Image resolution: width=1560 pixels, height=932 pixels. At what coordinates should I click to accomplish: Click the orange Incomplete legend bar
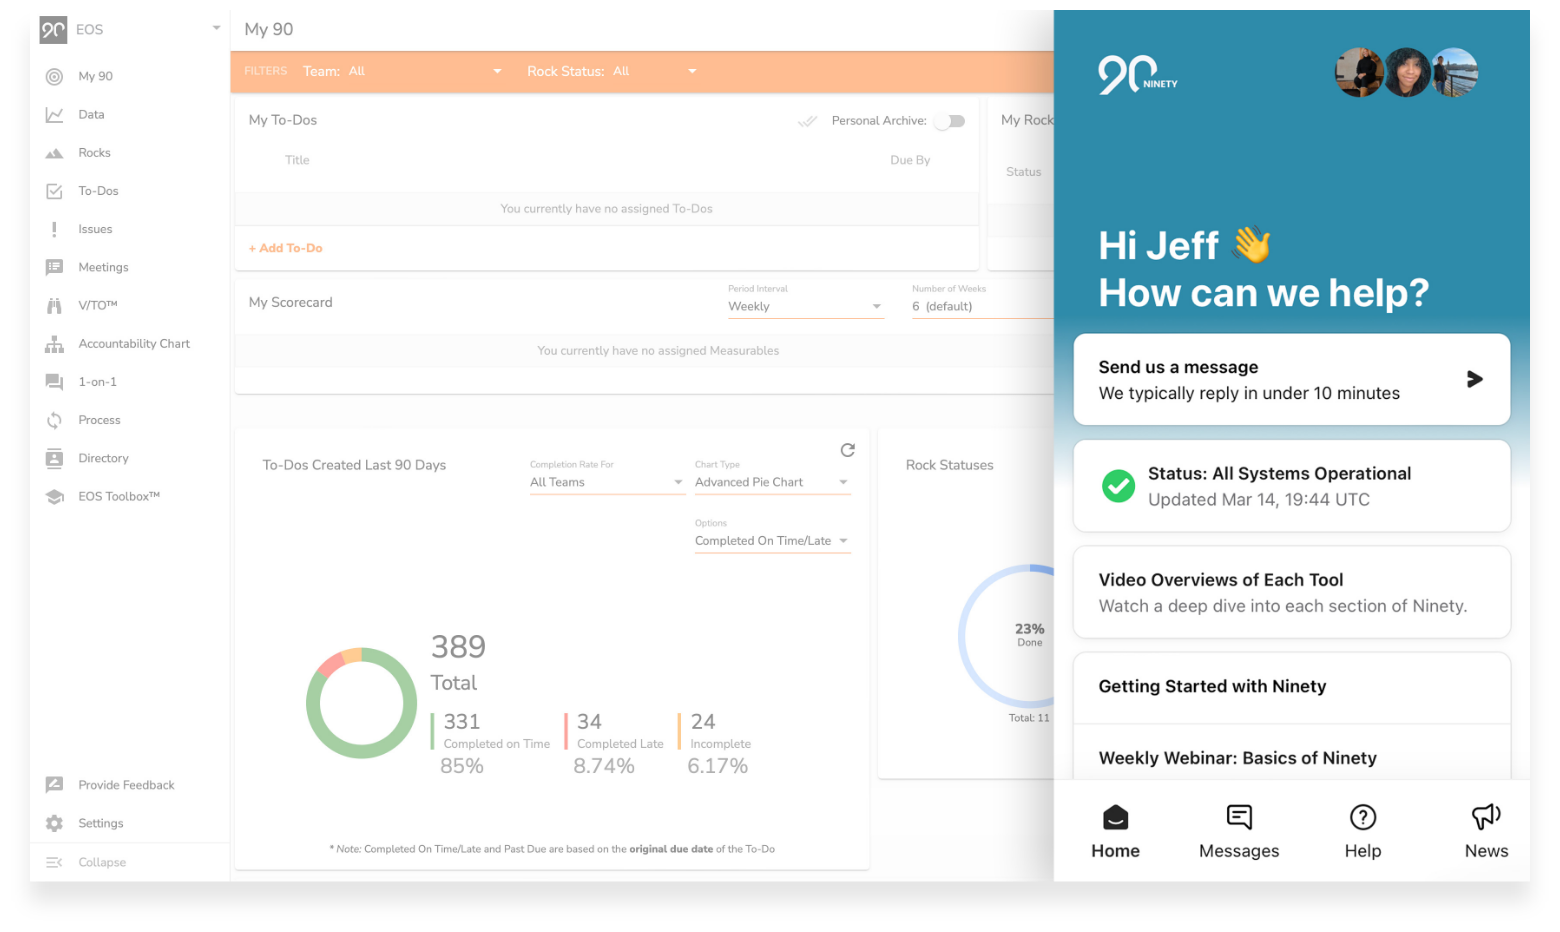point(679,731)
